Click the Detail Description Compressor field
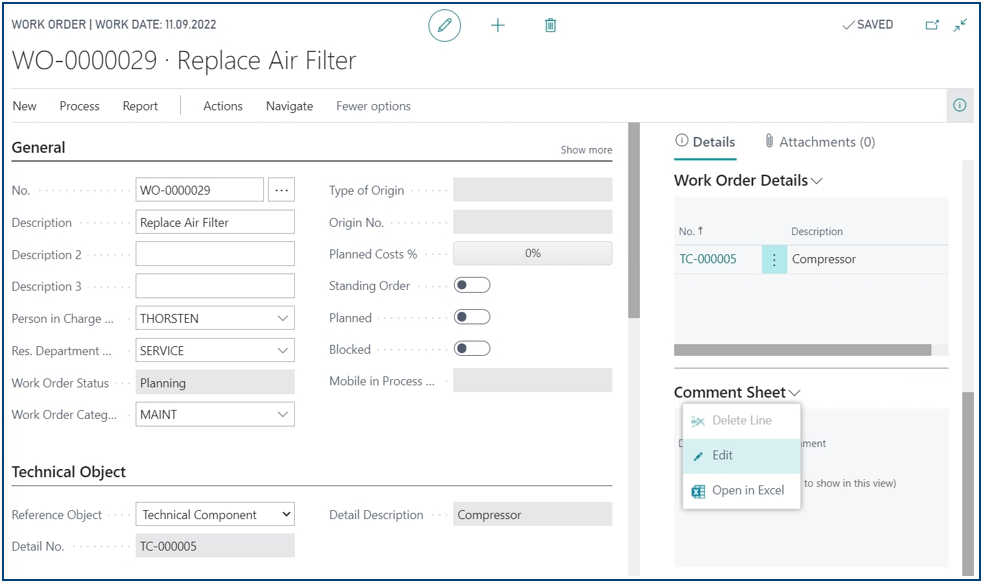The height and width of the screenshot is (583, 984). [x=532, y=515]
